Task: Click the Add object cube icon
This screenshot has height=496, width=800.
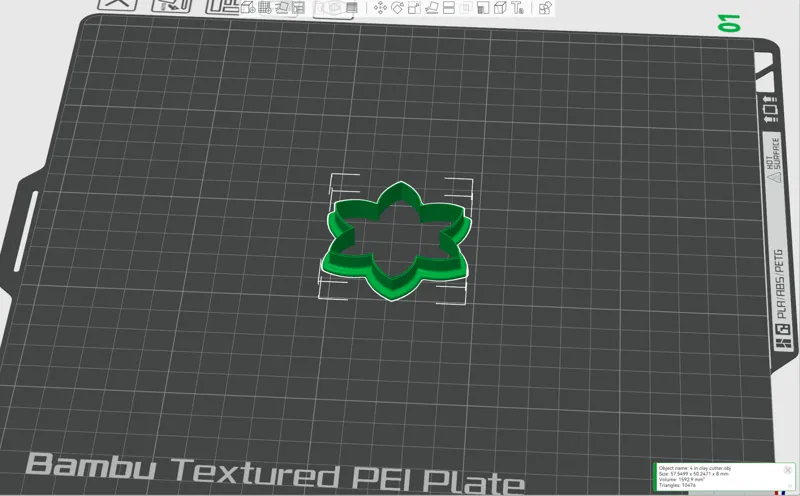Action: tap(247, 7)
